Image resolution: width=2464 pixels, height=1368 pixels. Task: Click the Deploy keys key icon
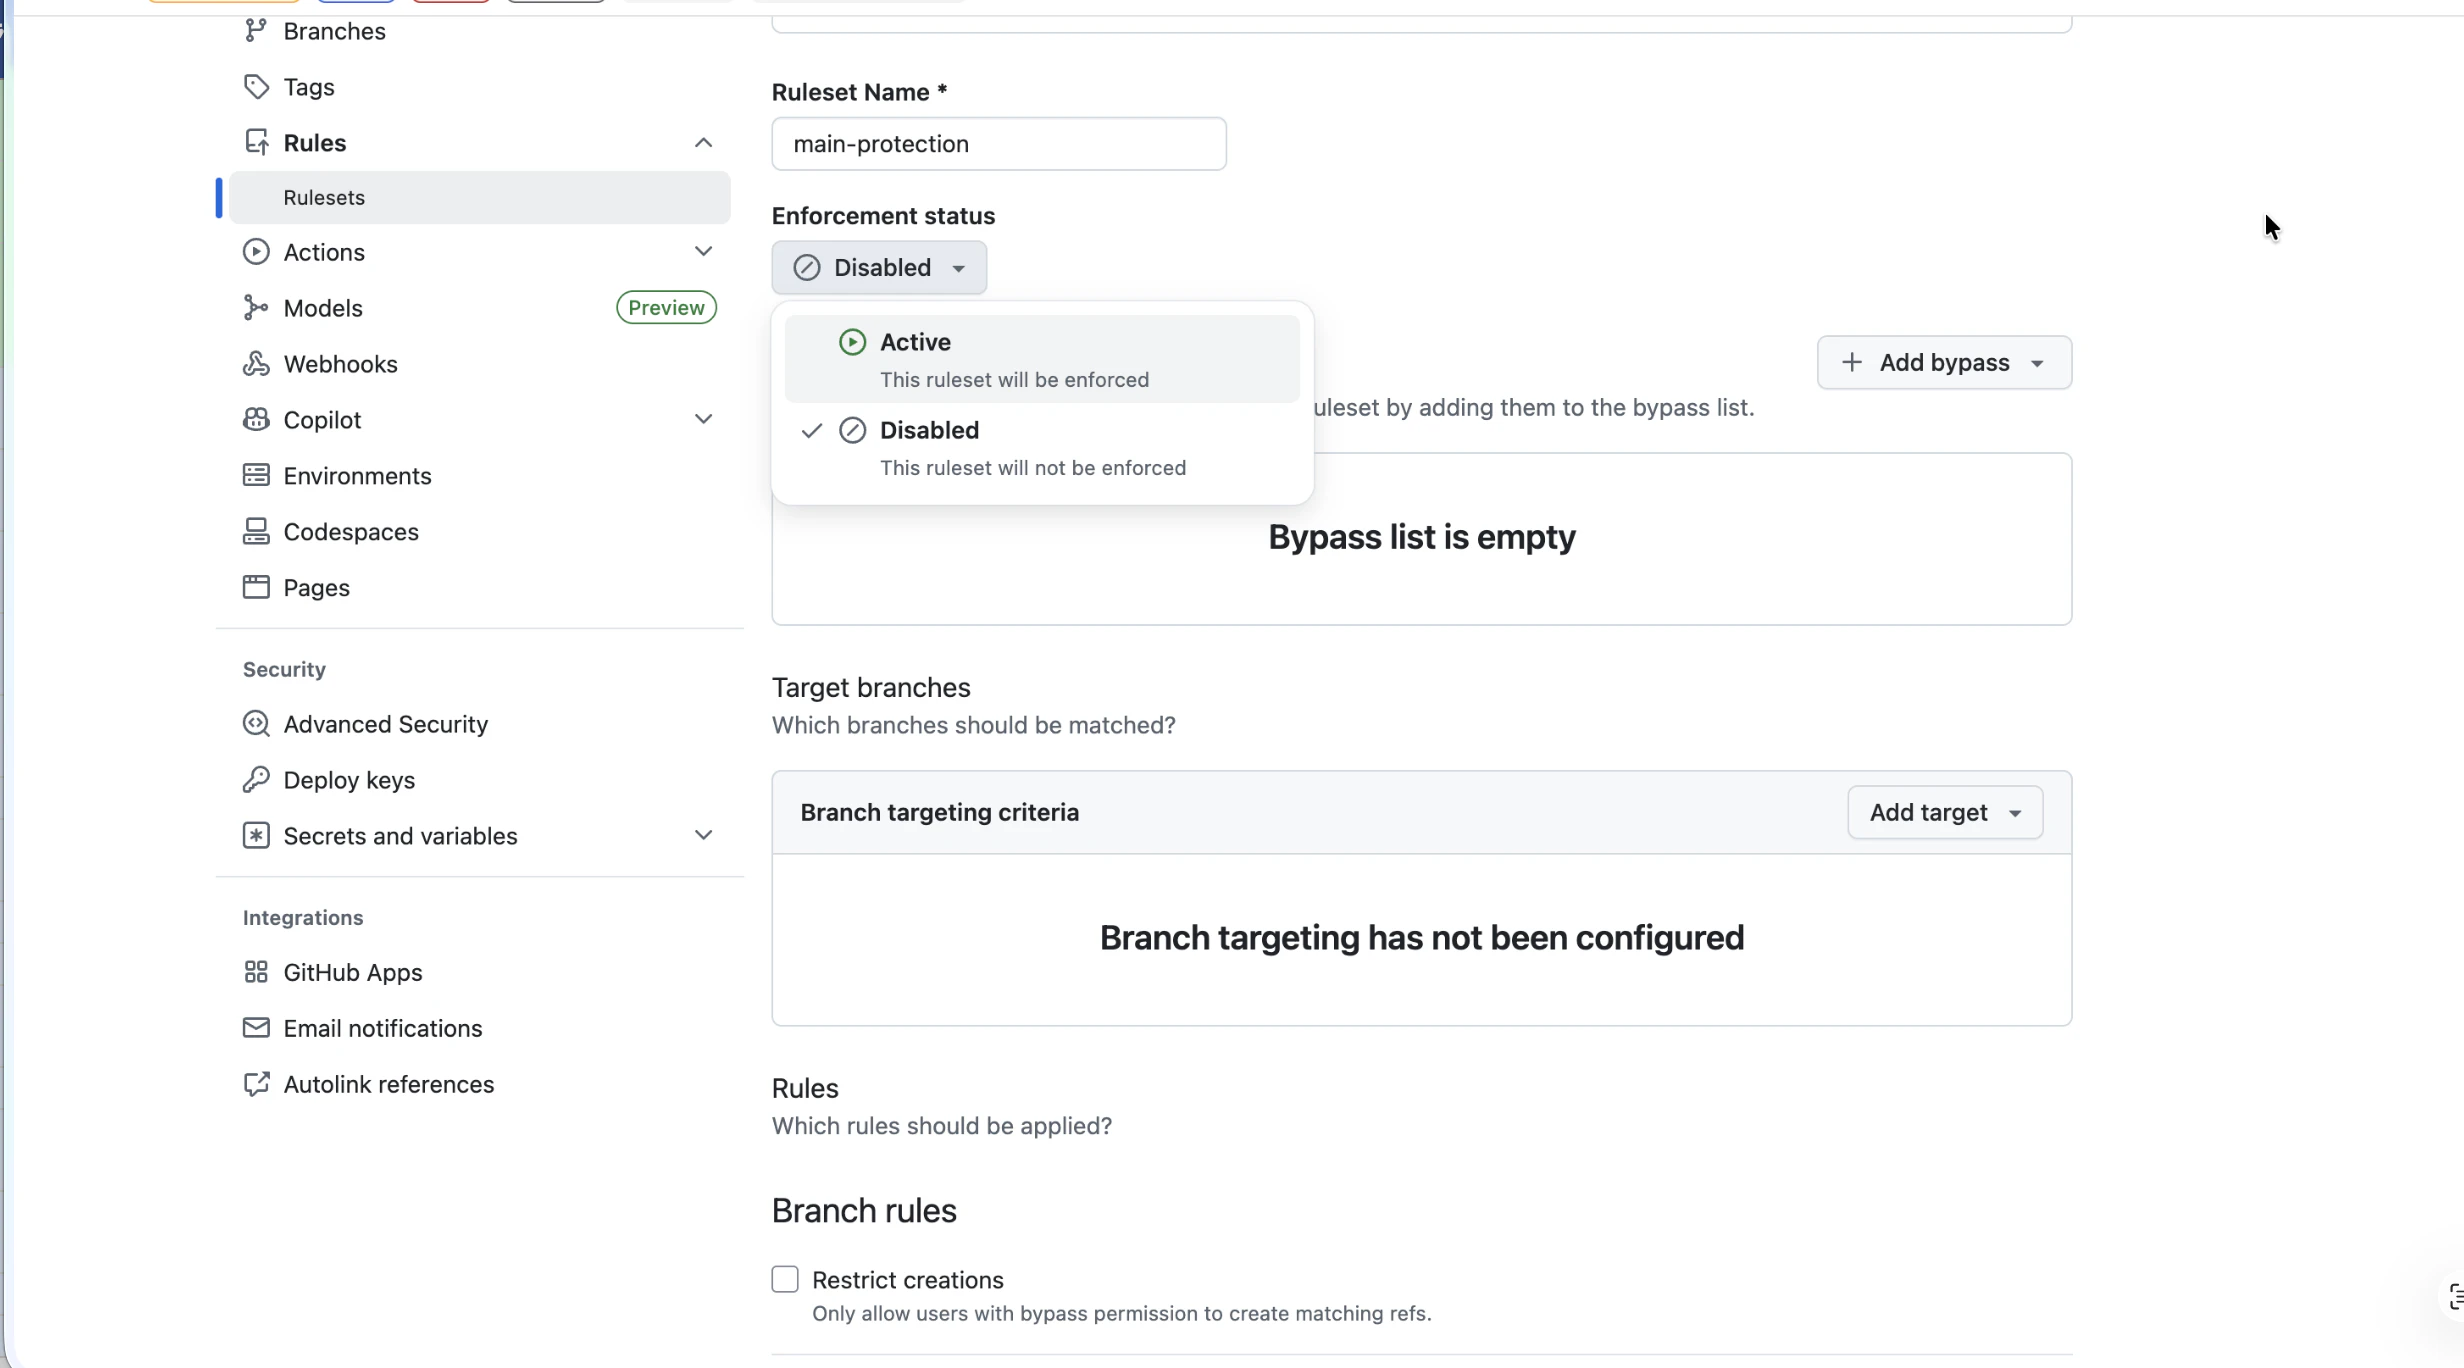pos(256,780)
